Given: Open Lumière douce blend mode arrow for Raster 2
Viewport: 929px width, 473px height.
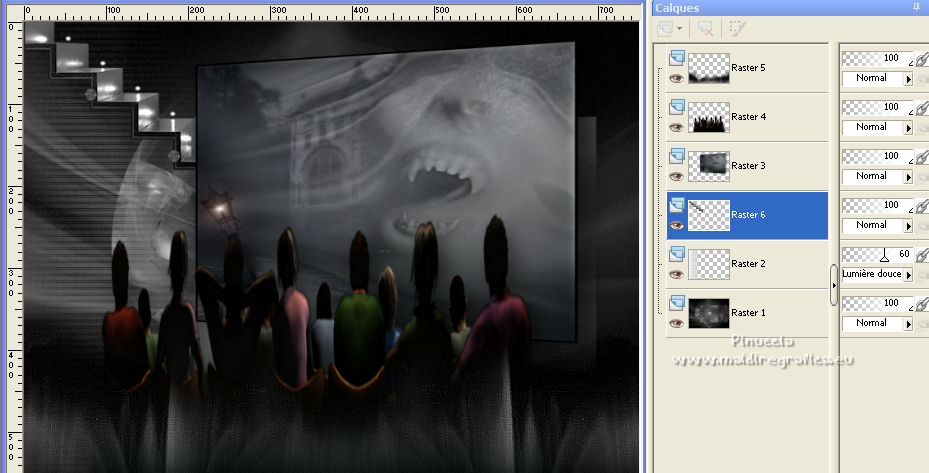Looking at the screenshot, I should [x=908, y=276].
